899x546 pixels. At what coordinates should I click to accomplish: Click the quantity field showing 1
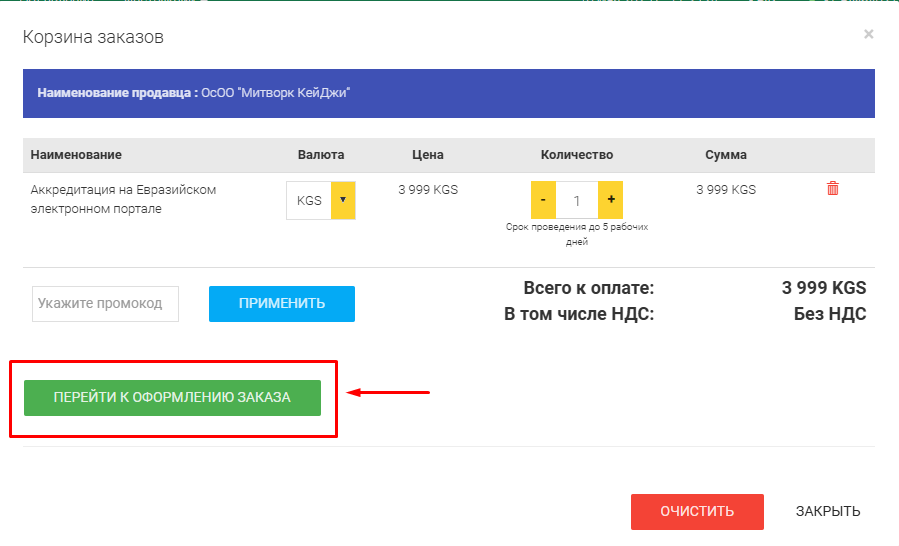coord(577,200)
